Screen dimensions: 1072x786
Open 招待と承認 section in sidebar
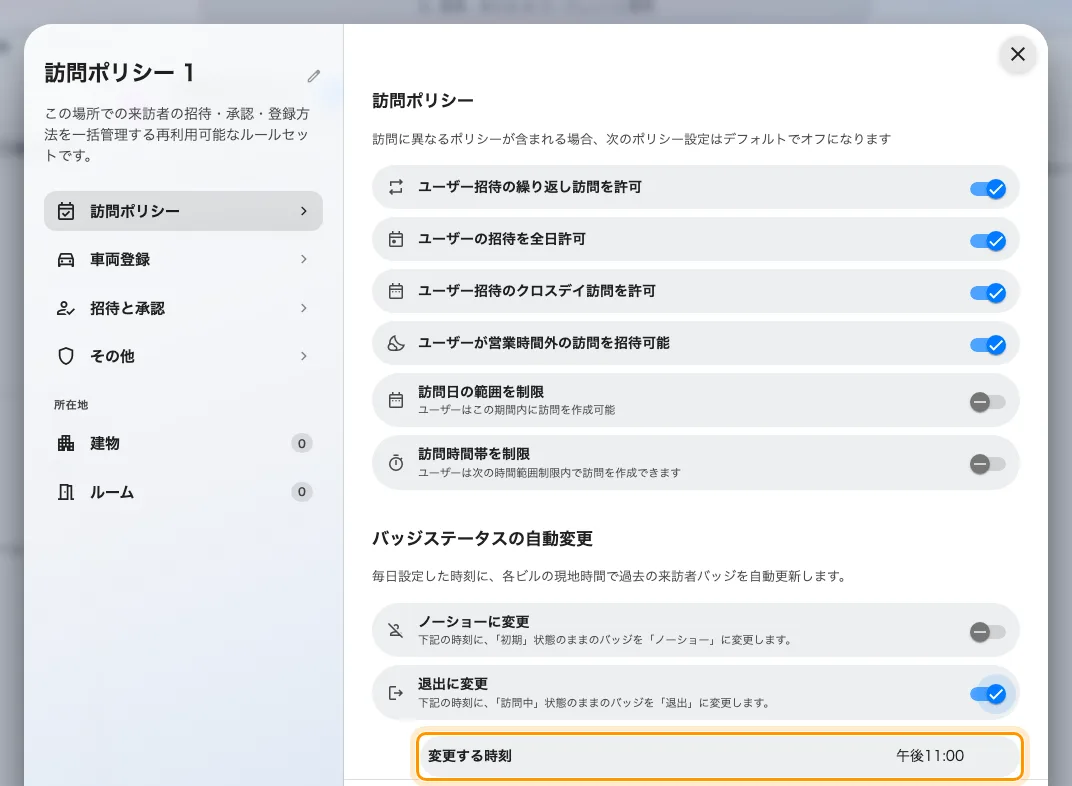click(x=183, y=308)
